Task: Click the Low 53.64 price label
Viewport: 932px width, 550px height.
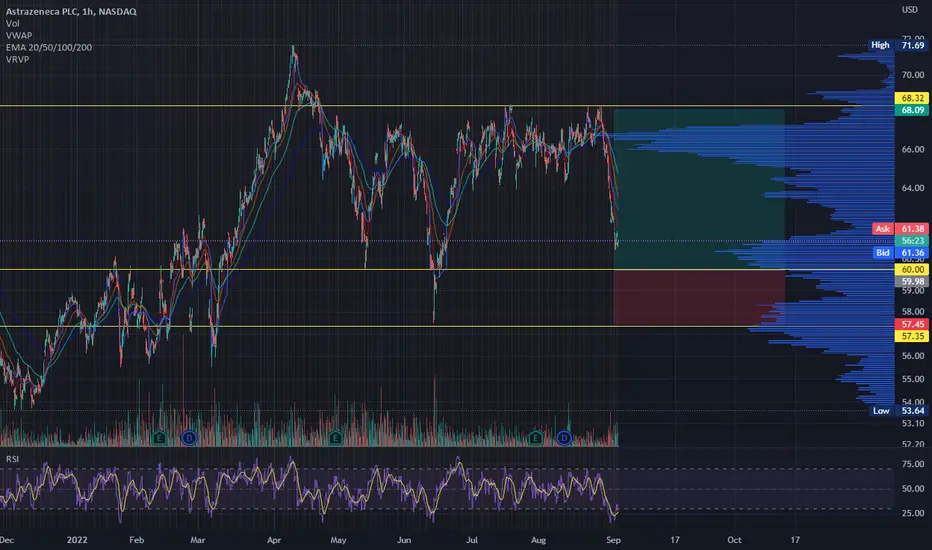Action: point(898,411)
